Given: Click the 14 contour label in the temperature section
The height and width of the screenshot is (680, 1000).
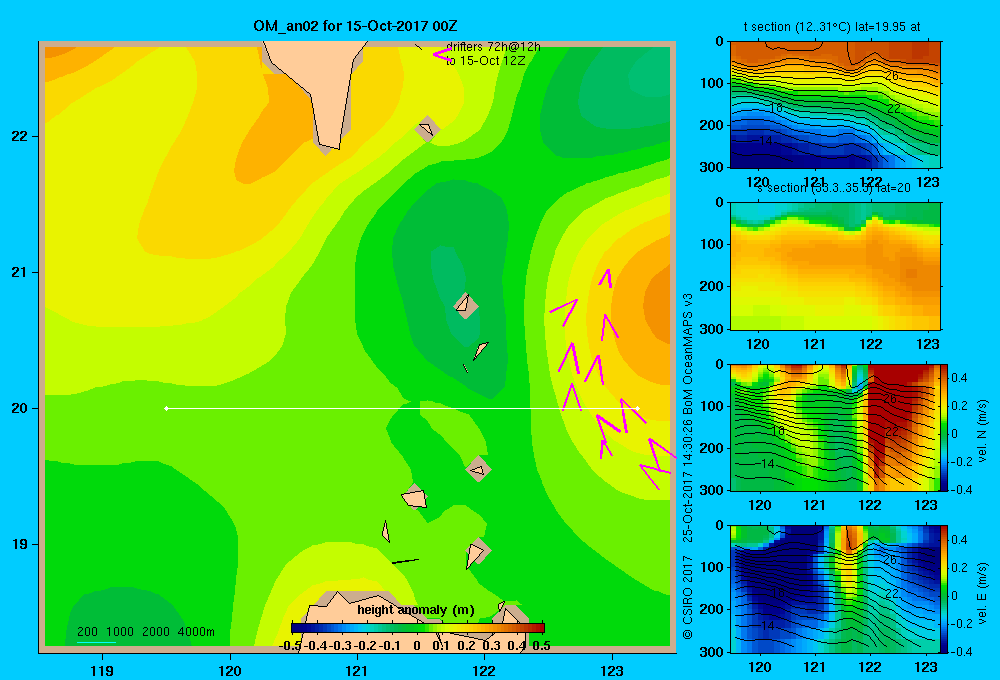Looking at the screenshot, I should (x=766, y=140).
